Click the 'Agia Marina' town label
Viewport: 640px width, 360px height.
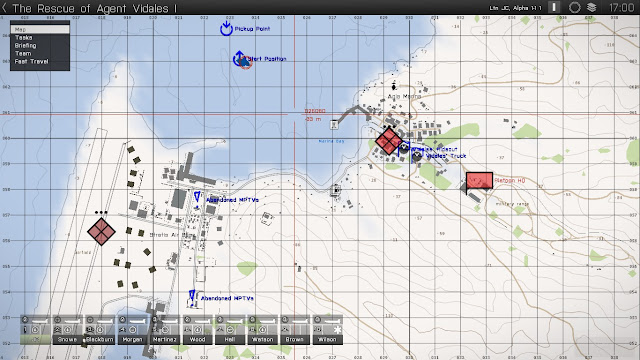tap(404, 96)
